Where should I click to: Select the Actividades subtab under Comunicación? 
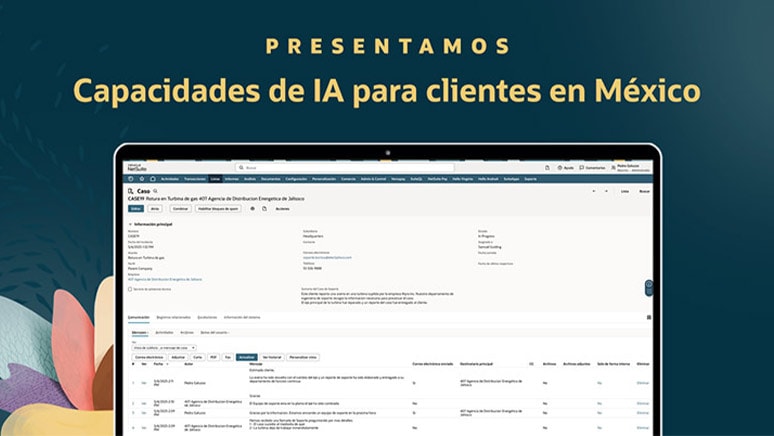(x=164, y=333)
